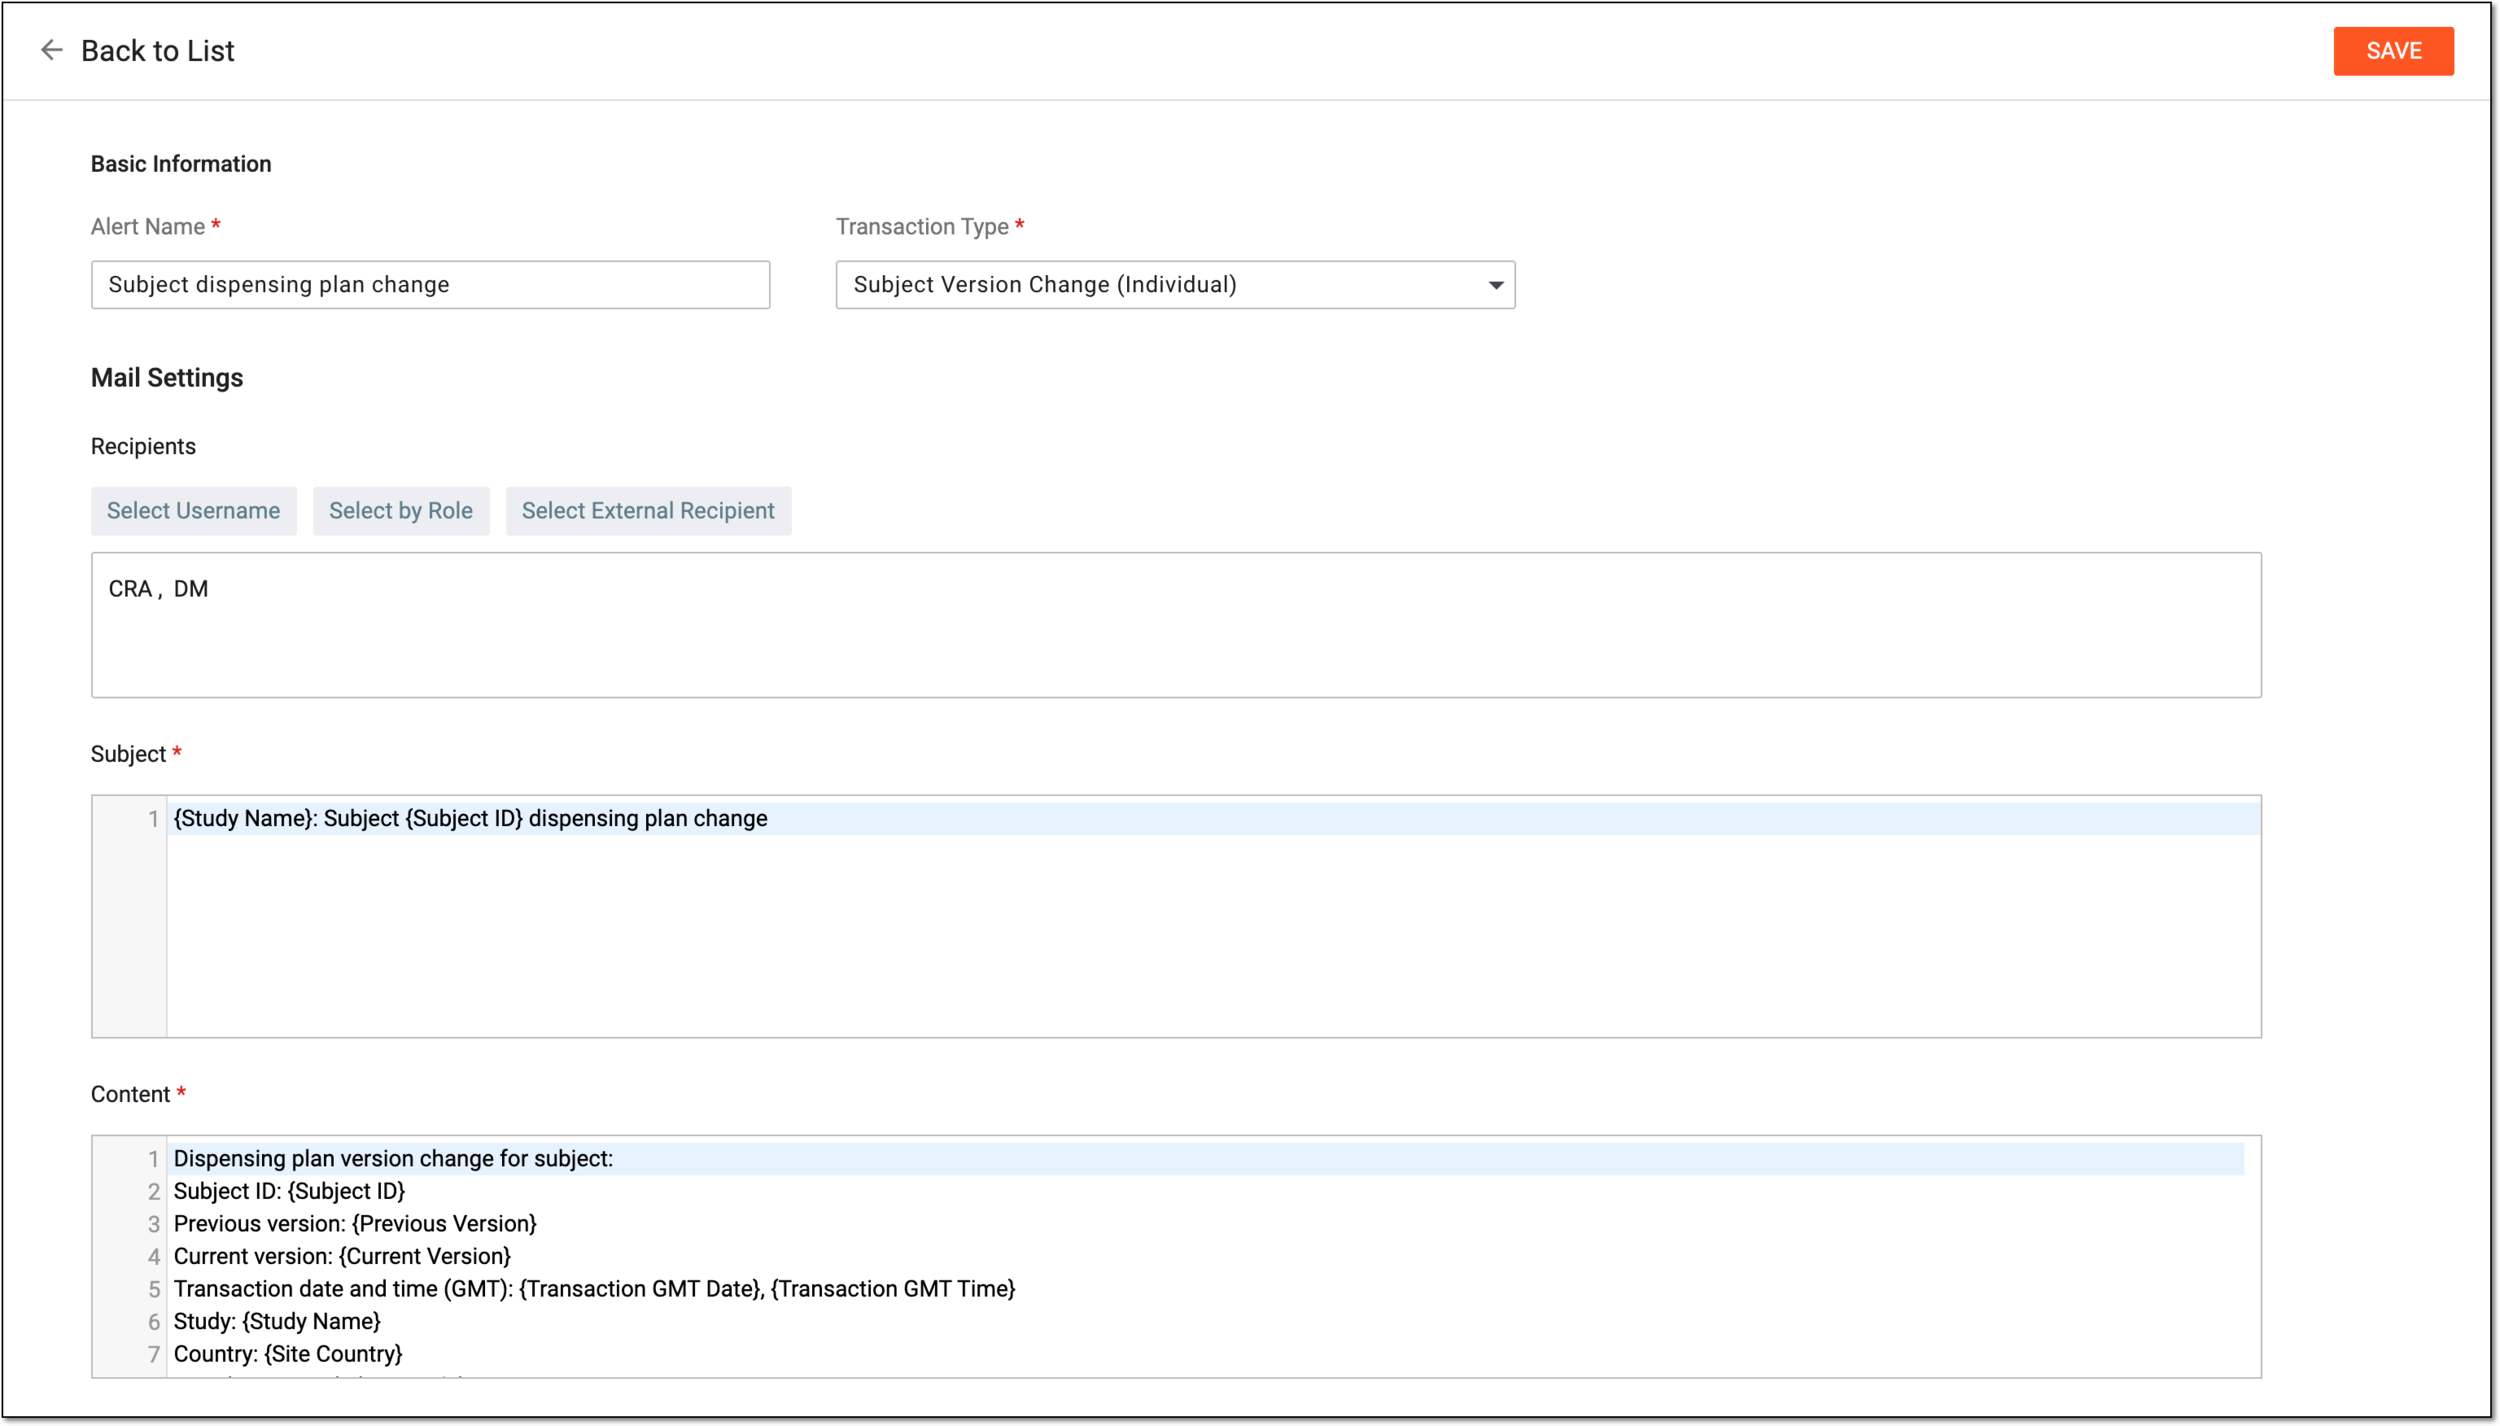Open the Transaction Type dropdown
This screenshot has height=1426, width=2500.
click(1175, 285)
